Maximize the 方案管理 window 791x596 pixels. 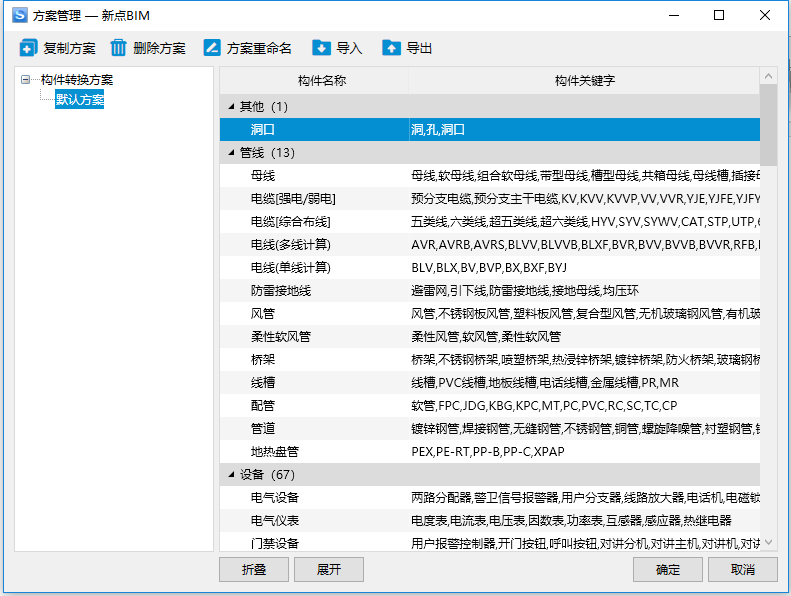[x=719, y=15]
